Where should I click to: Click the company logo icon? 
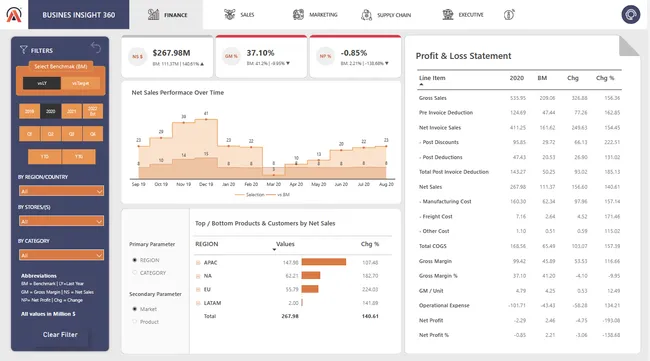pos(14,15)
